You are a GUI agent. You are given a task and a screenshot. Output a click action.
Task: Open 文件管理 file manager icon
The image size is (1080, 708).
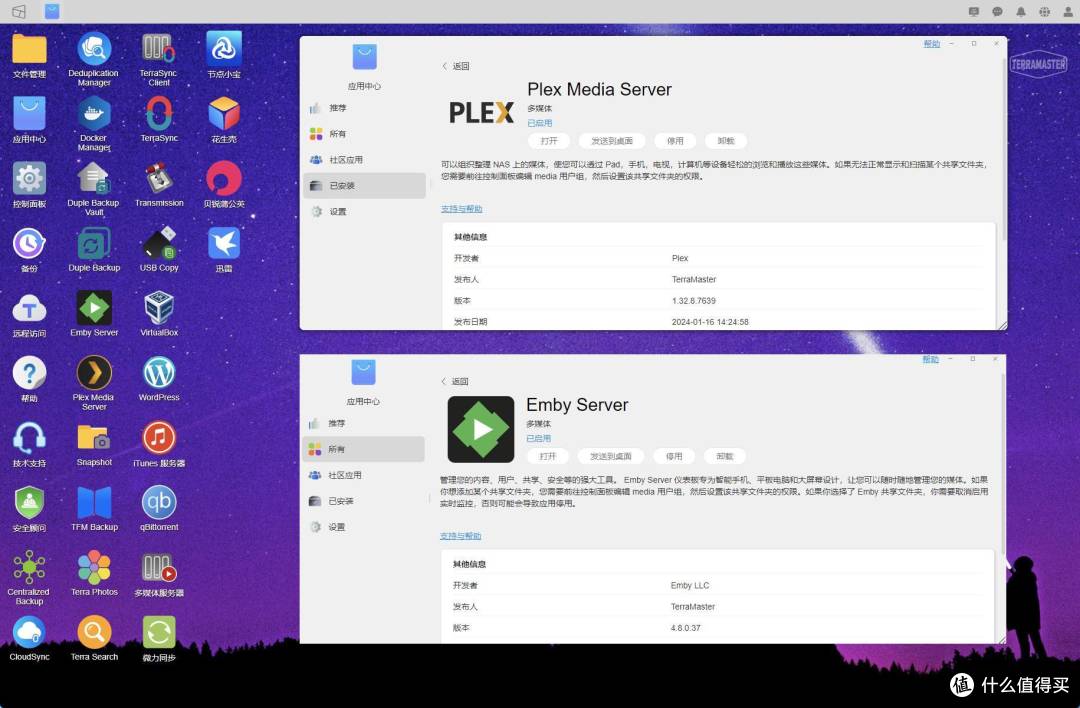pyautogui.click(x=29, y=49)
